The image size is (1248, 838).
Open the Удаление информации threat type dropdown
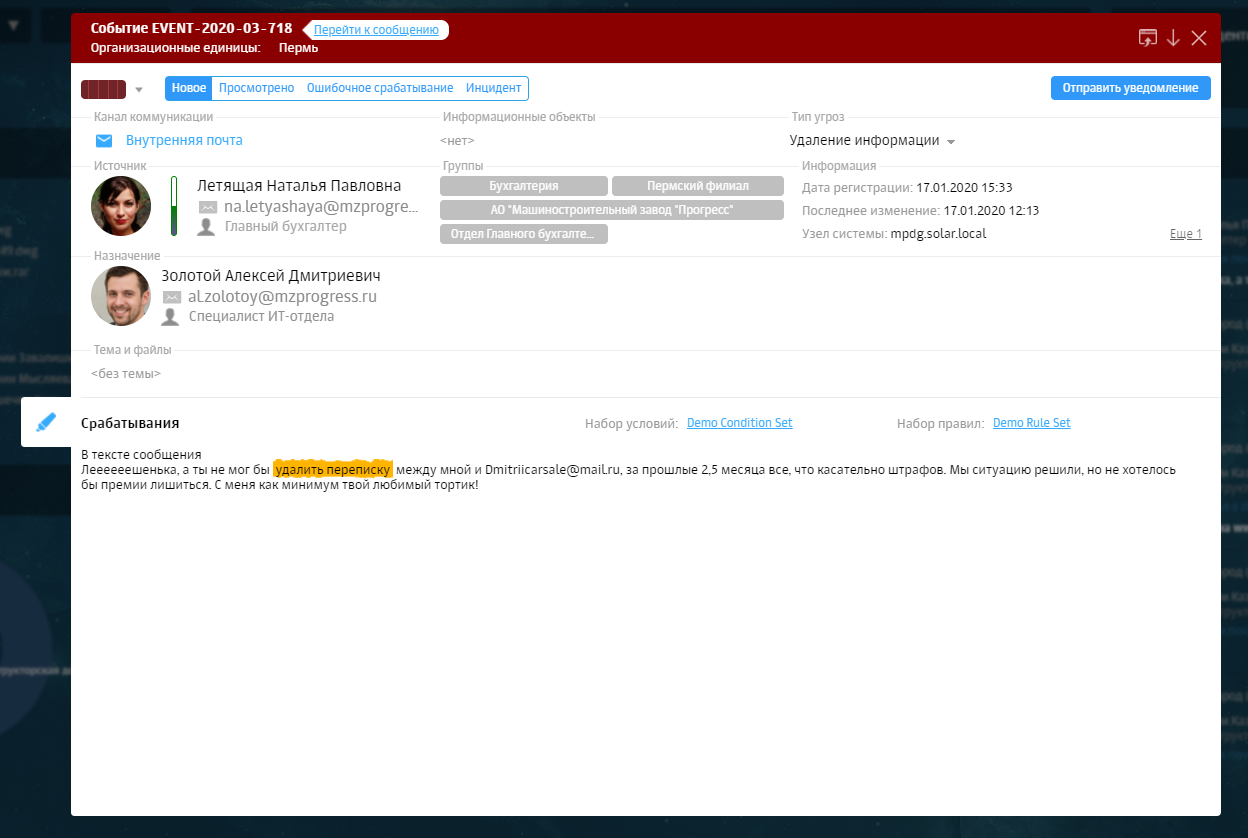951,141
